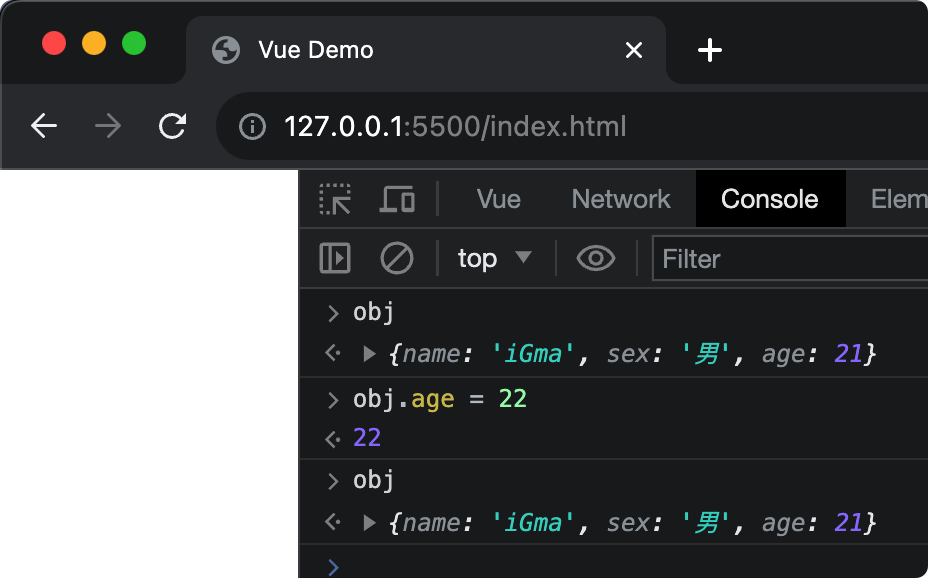Switch to the Vue devtools tab
This screenshot has width=928, height=578.
[x=498, y=199]
